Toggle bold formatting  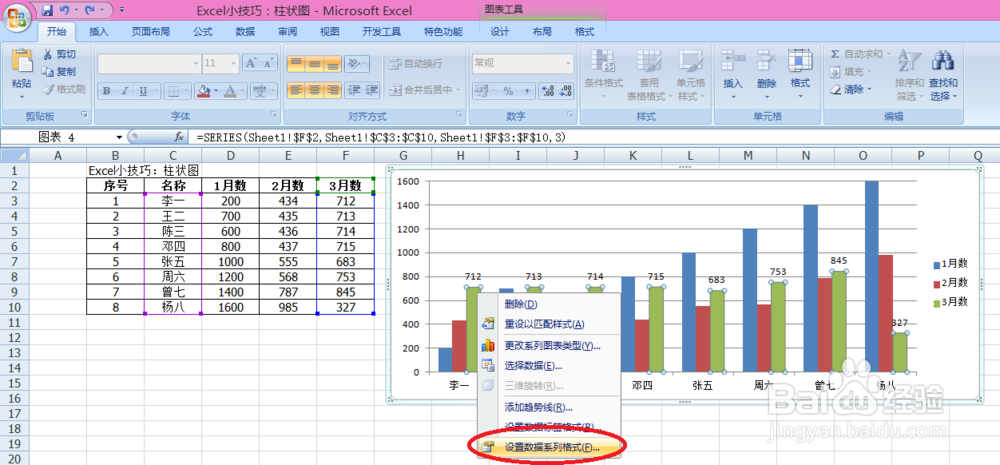pyautogui.click(x=107, y=91)
